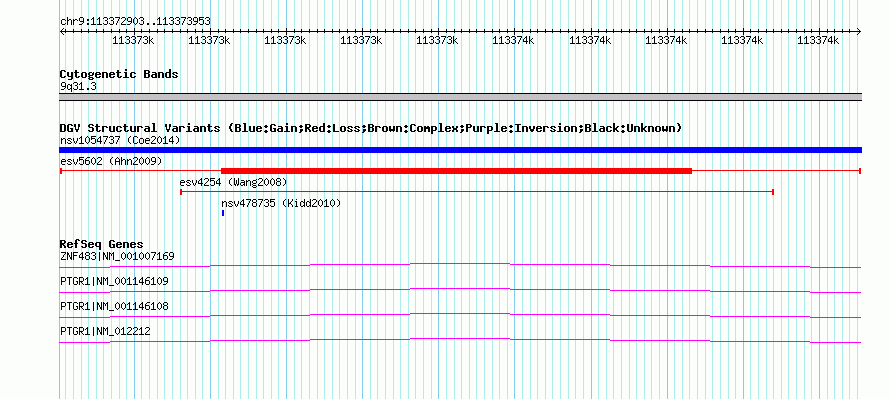Select the PTGR1 NM_012212 magenta transcript line
This screenshot has width=890, height=399.
coord(460,340)
